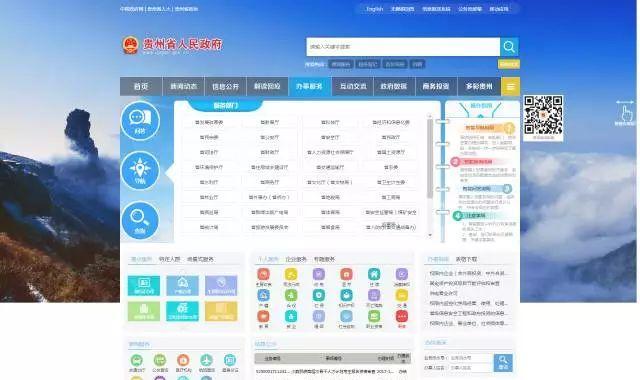Click the blue step-three guide banner

[485, 189]
